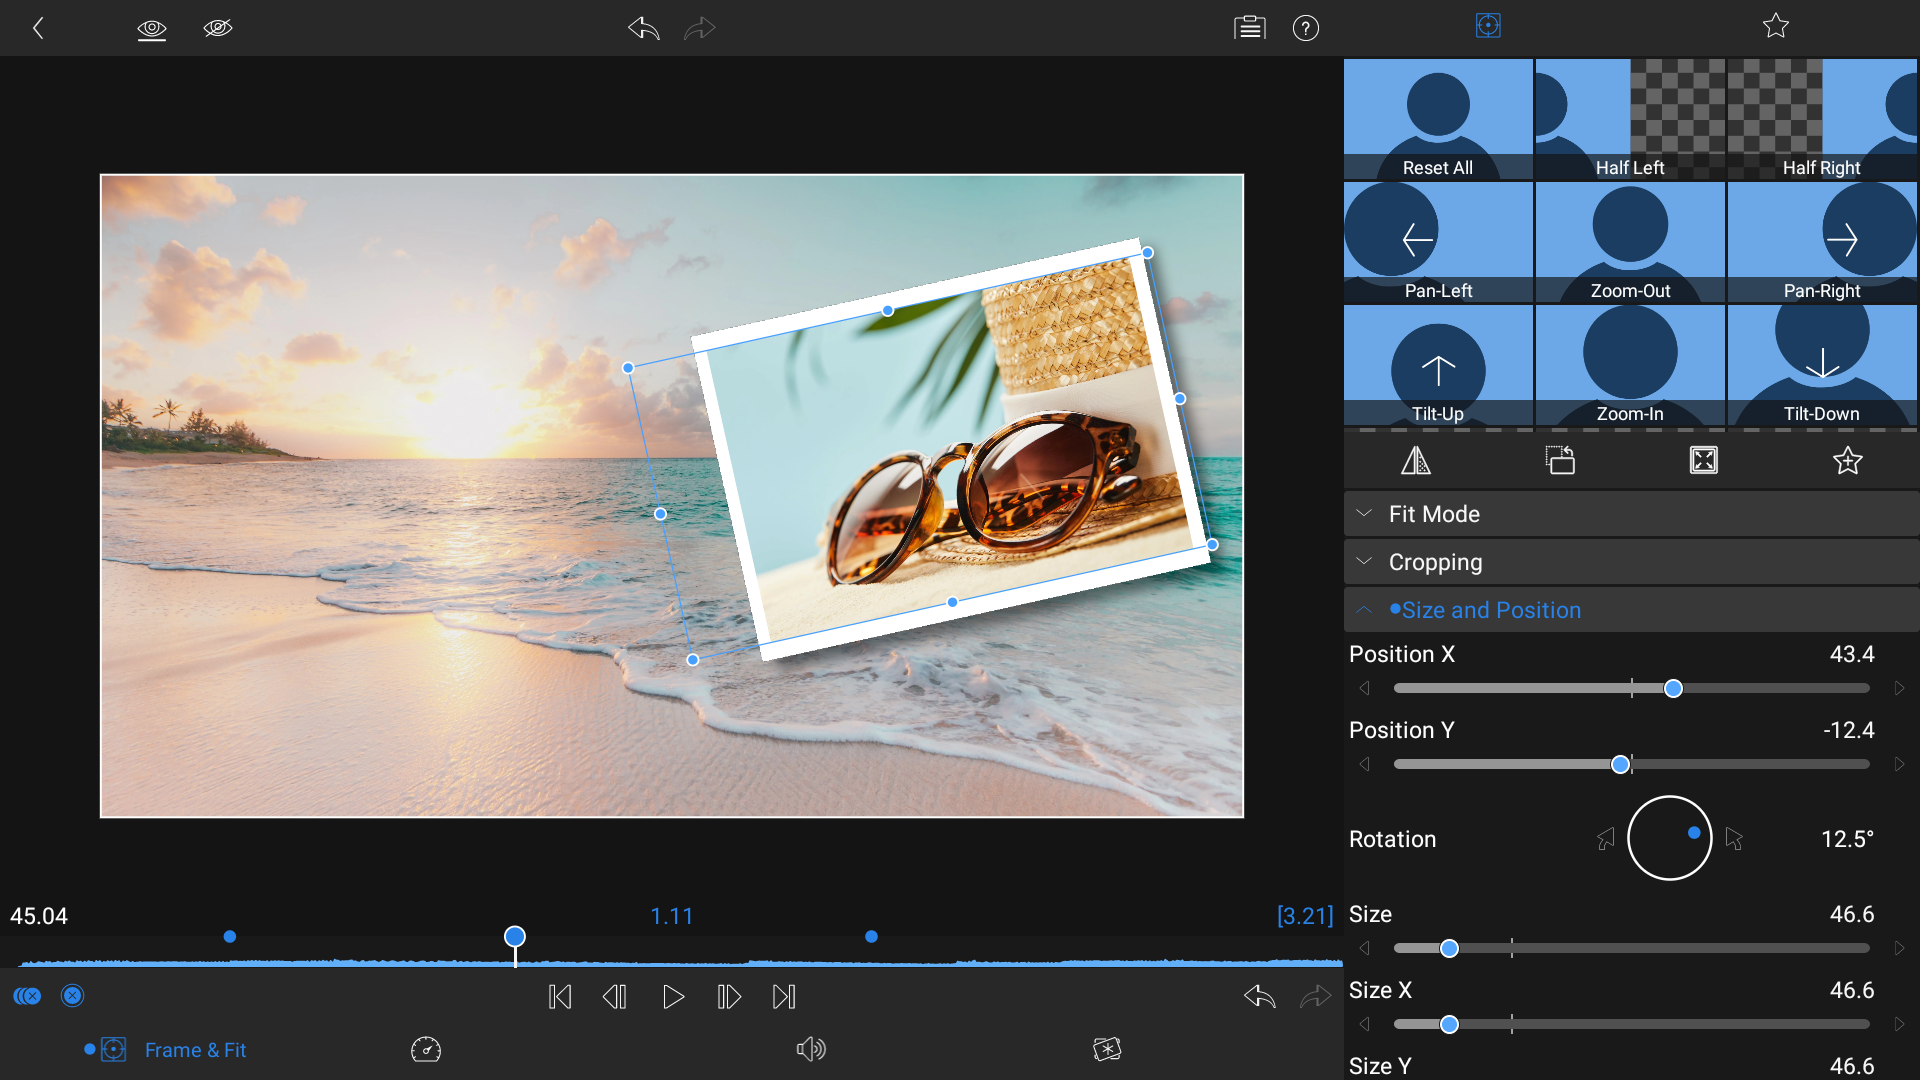Viewport: 1920px width, 1080px height.
Task: Open the paste attributes clipboard icon
Action: pyautogui.click(x=1249, y=28)
